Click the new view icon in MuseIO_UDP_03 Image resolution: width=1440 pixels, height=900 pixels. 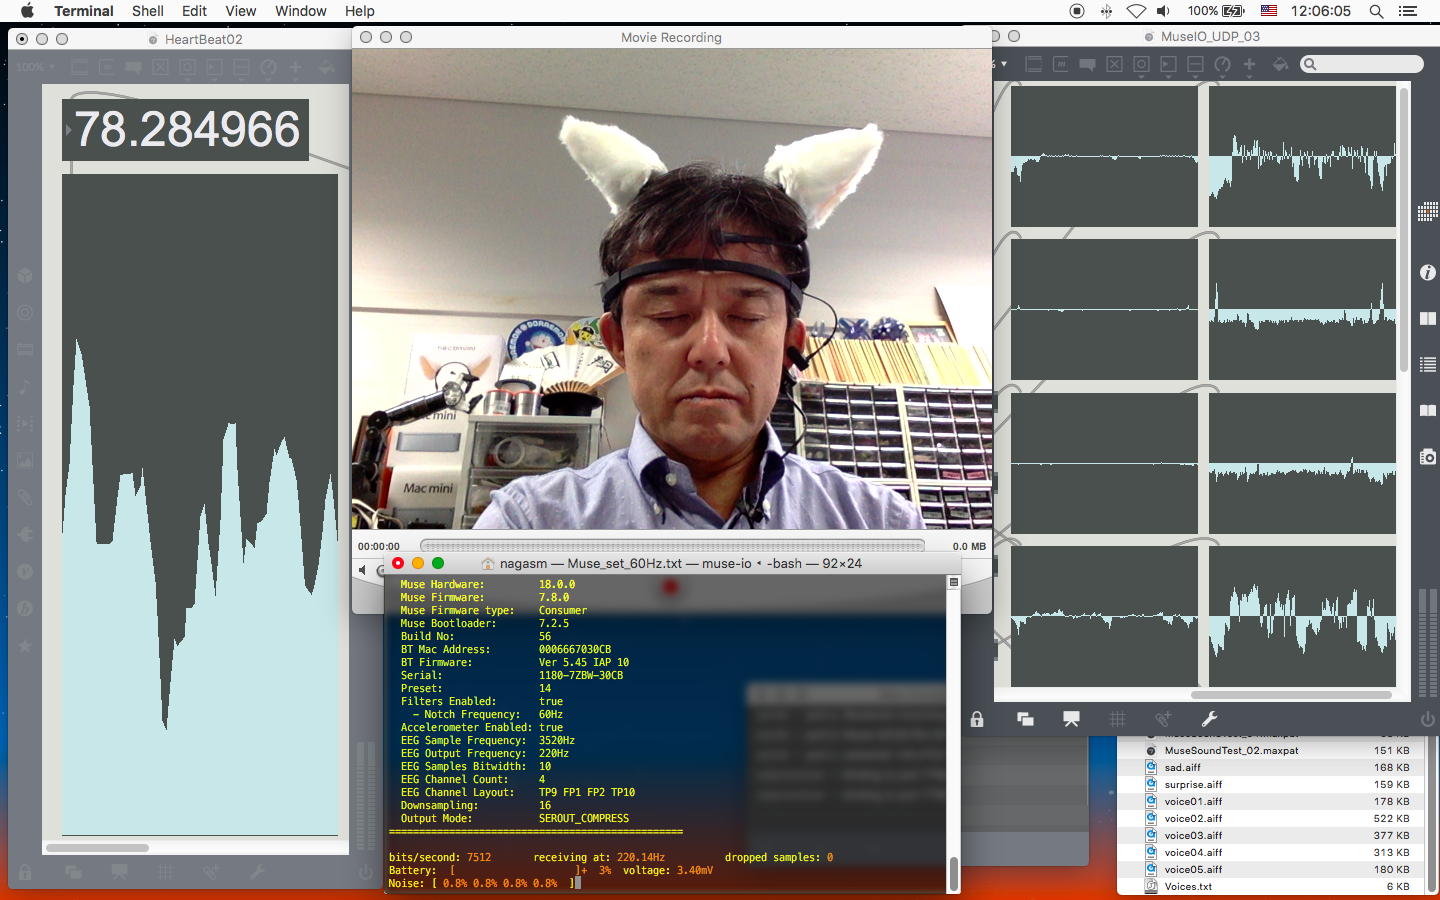click(1025, 719)
